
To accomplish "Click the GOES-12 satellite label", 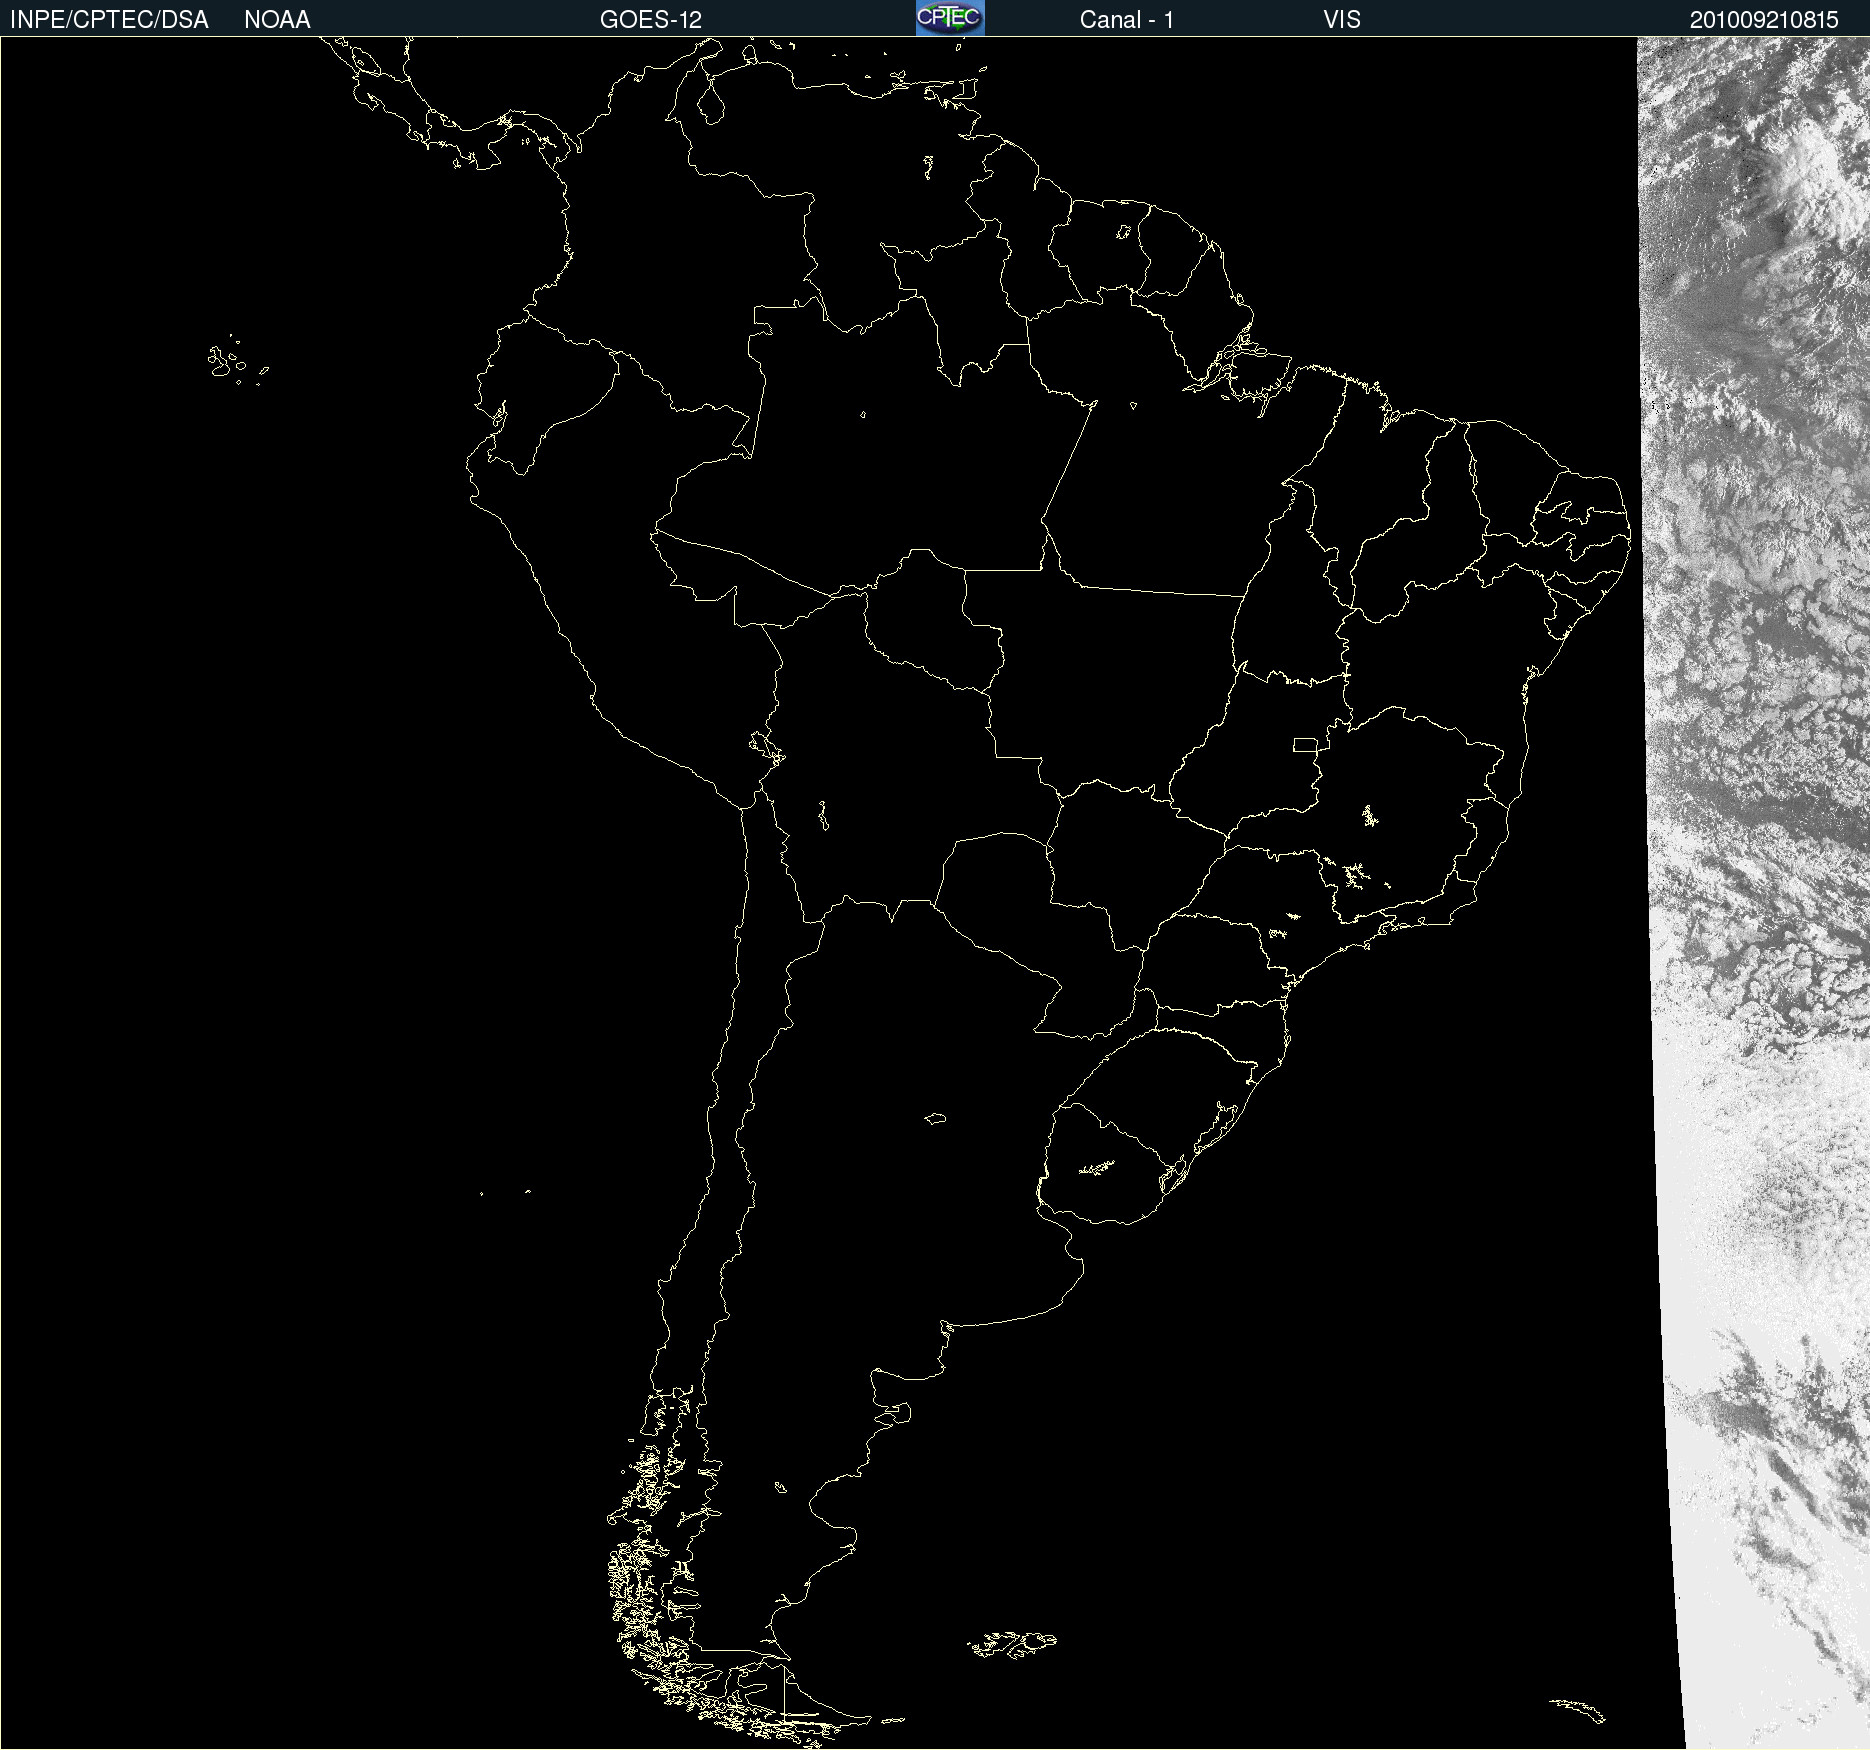I will (x=651, y=20).
